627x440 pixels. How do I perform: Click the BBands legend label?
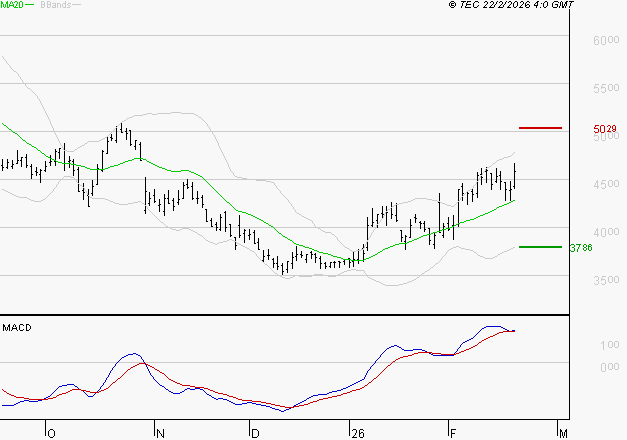[56, 5]
